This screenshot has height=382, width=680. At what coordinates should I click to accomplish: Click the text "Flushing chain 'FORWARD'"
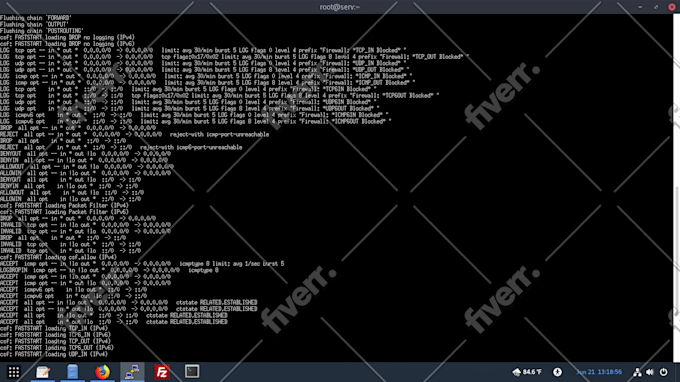coord(36,18)
